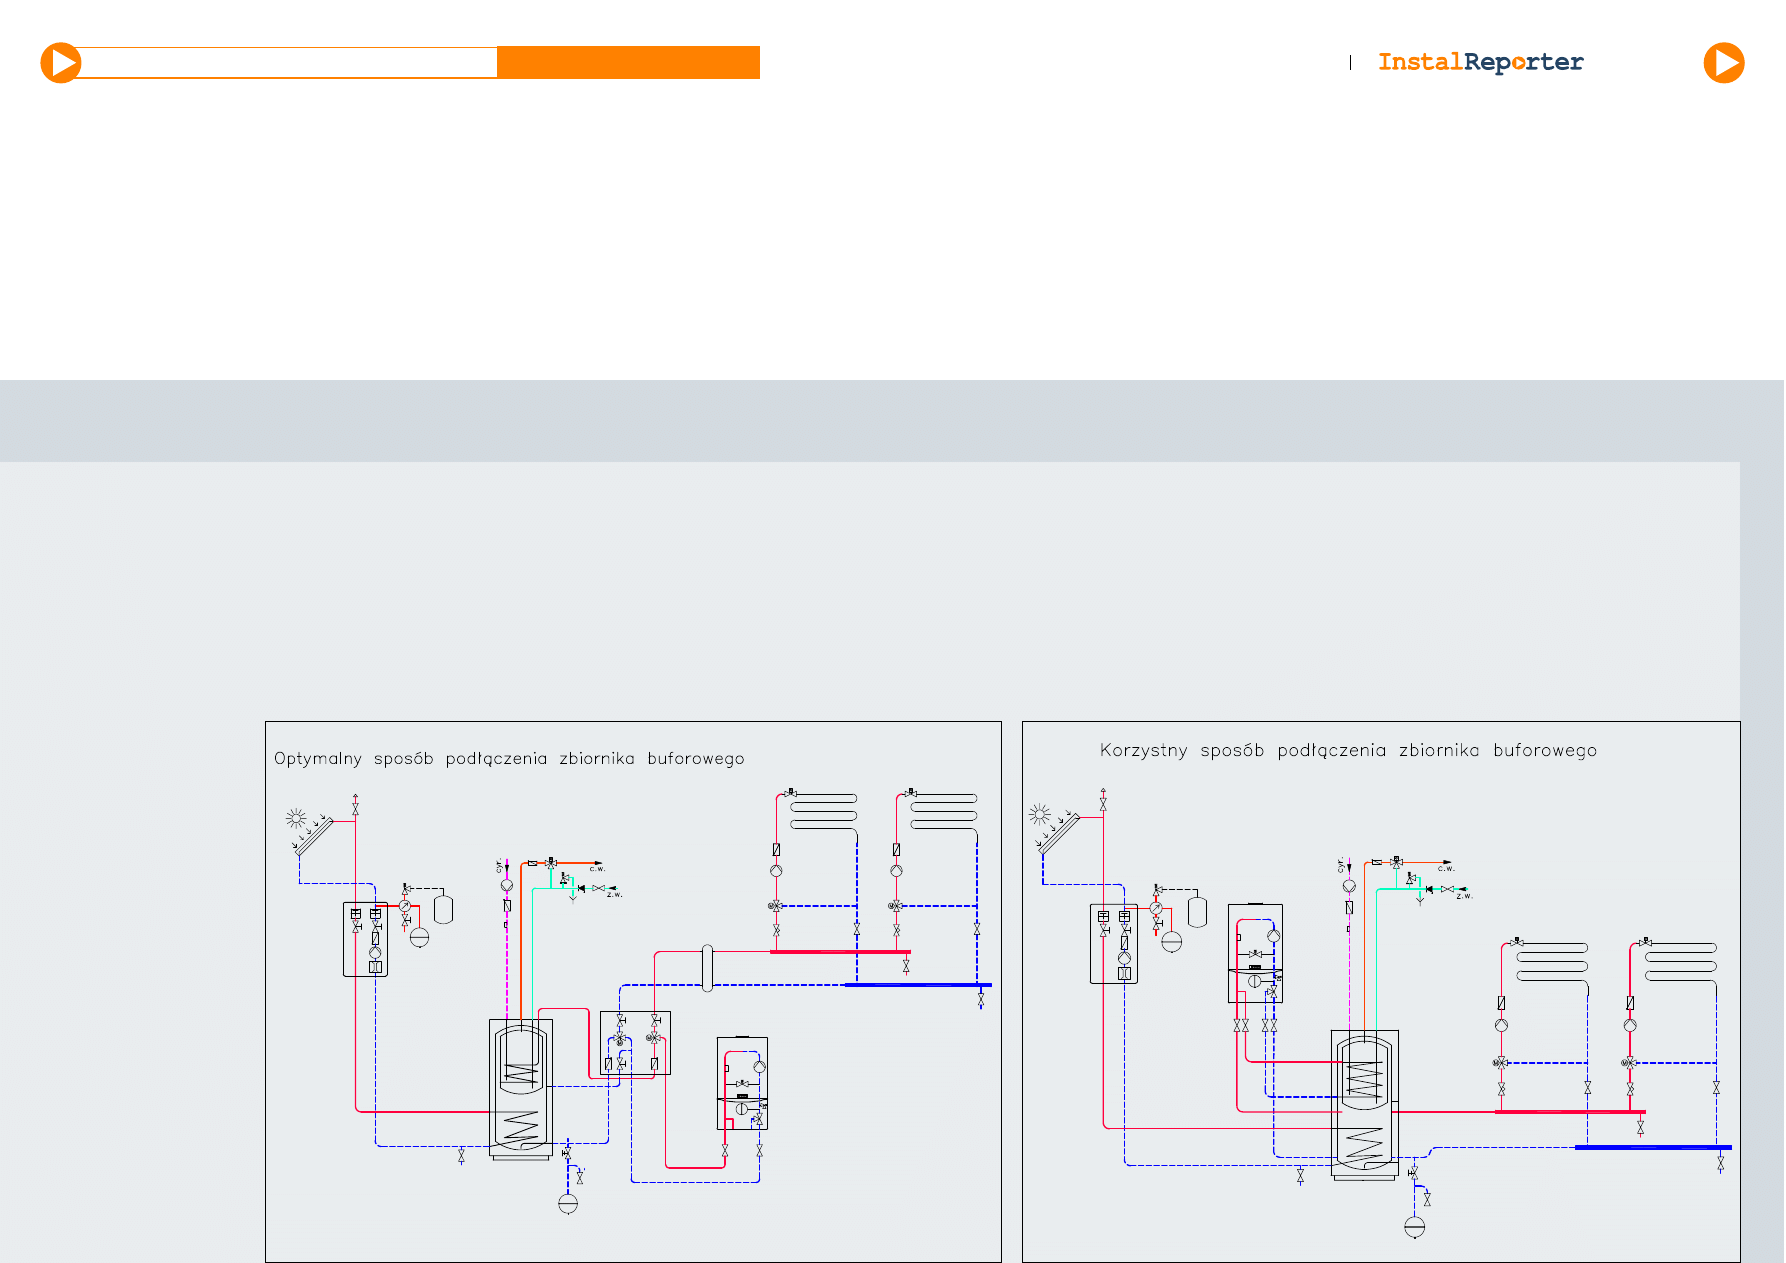The width and height of the screenshot is (1786, 1263).
Task: Click the 'z.w.' label in left diagram
Action: [614, 895]
